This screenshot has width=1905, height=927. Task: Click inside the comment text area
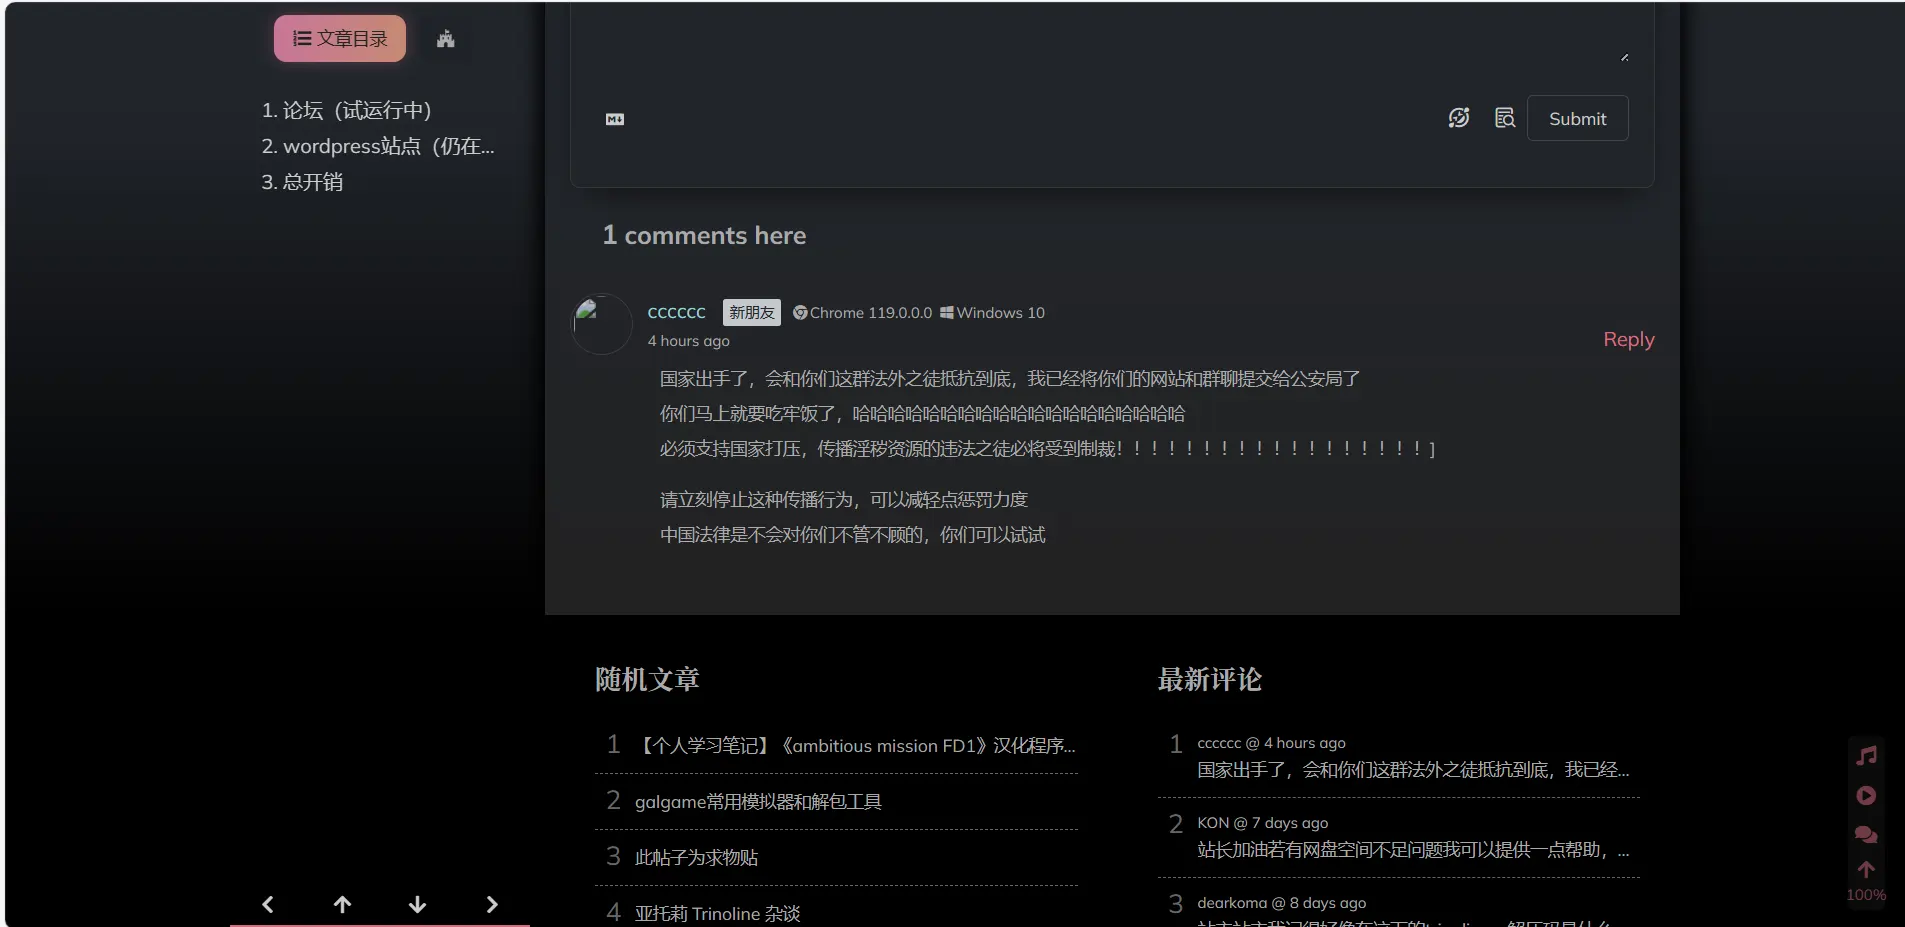click(x=1111, y=35)
